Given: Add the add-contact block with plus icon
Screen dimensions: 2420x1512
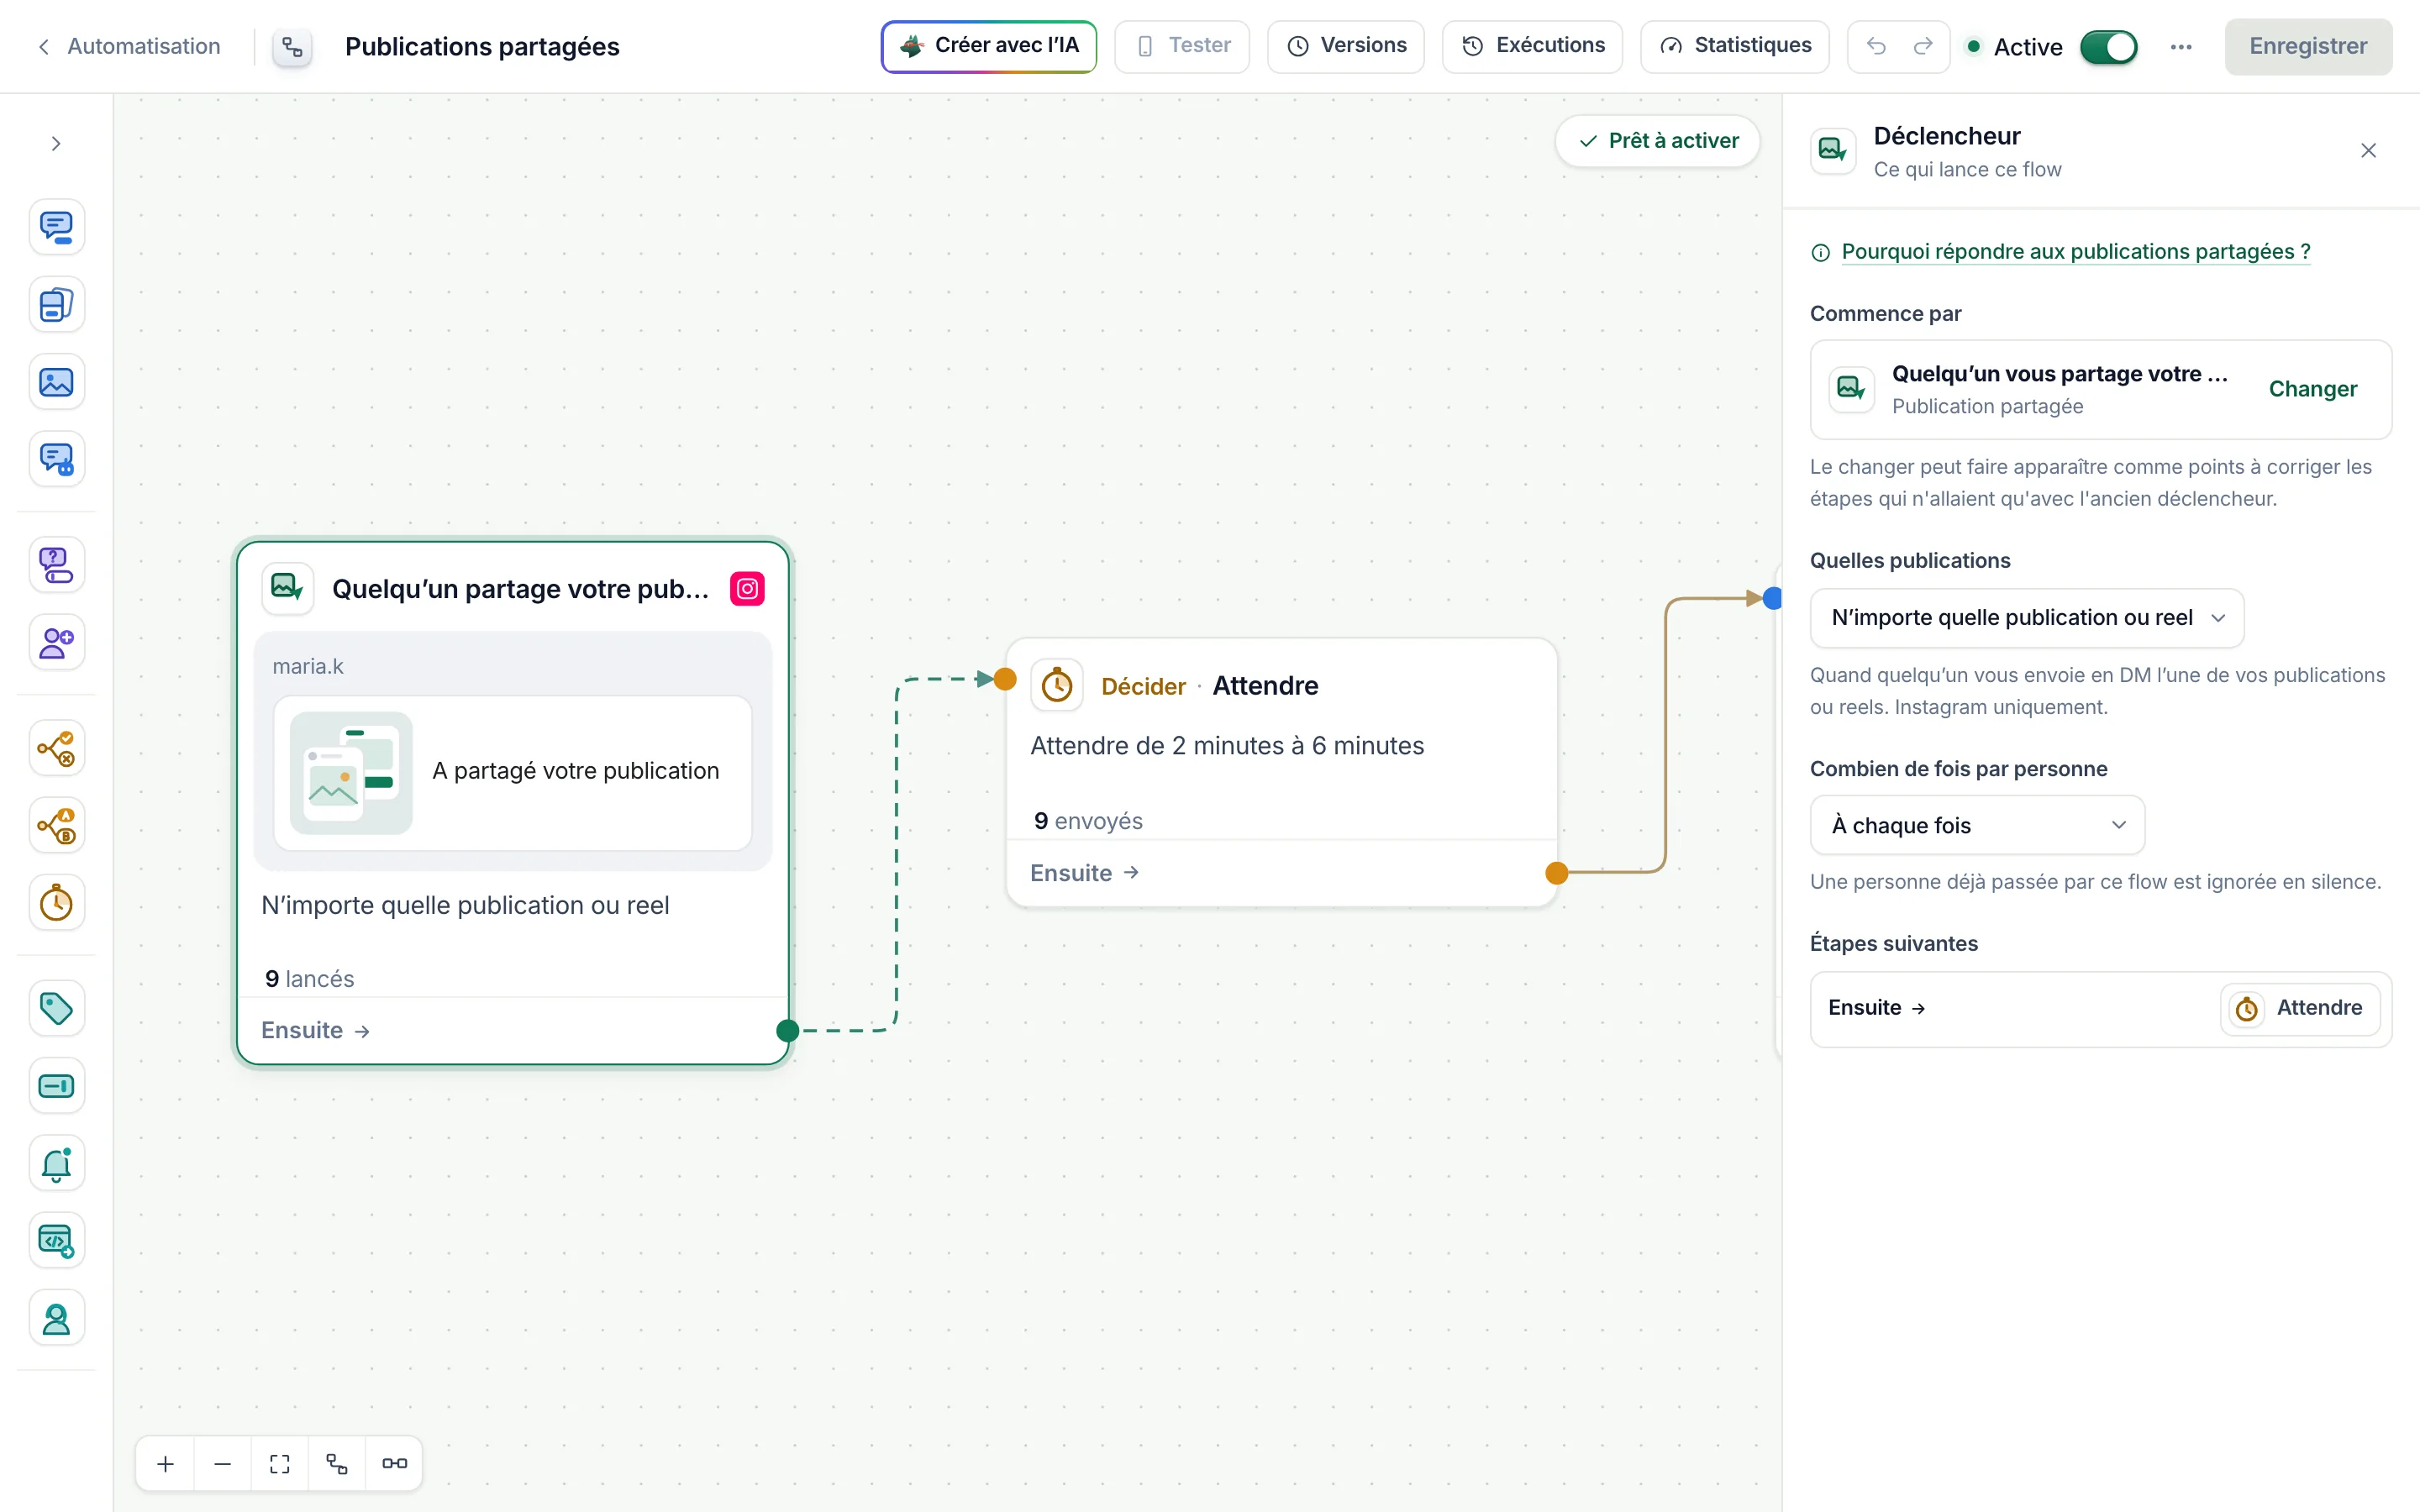Looking at the screenshot, I should tap(56, 642).
